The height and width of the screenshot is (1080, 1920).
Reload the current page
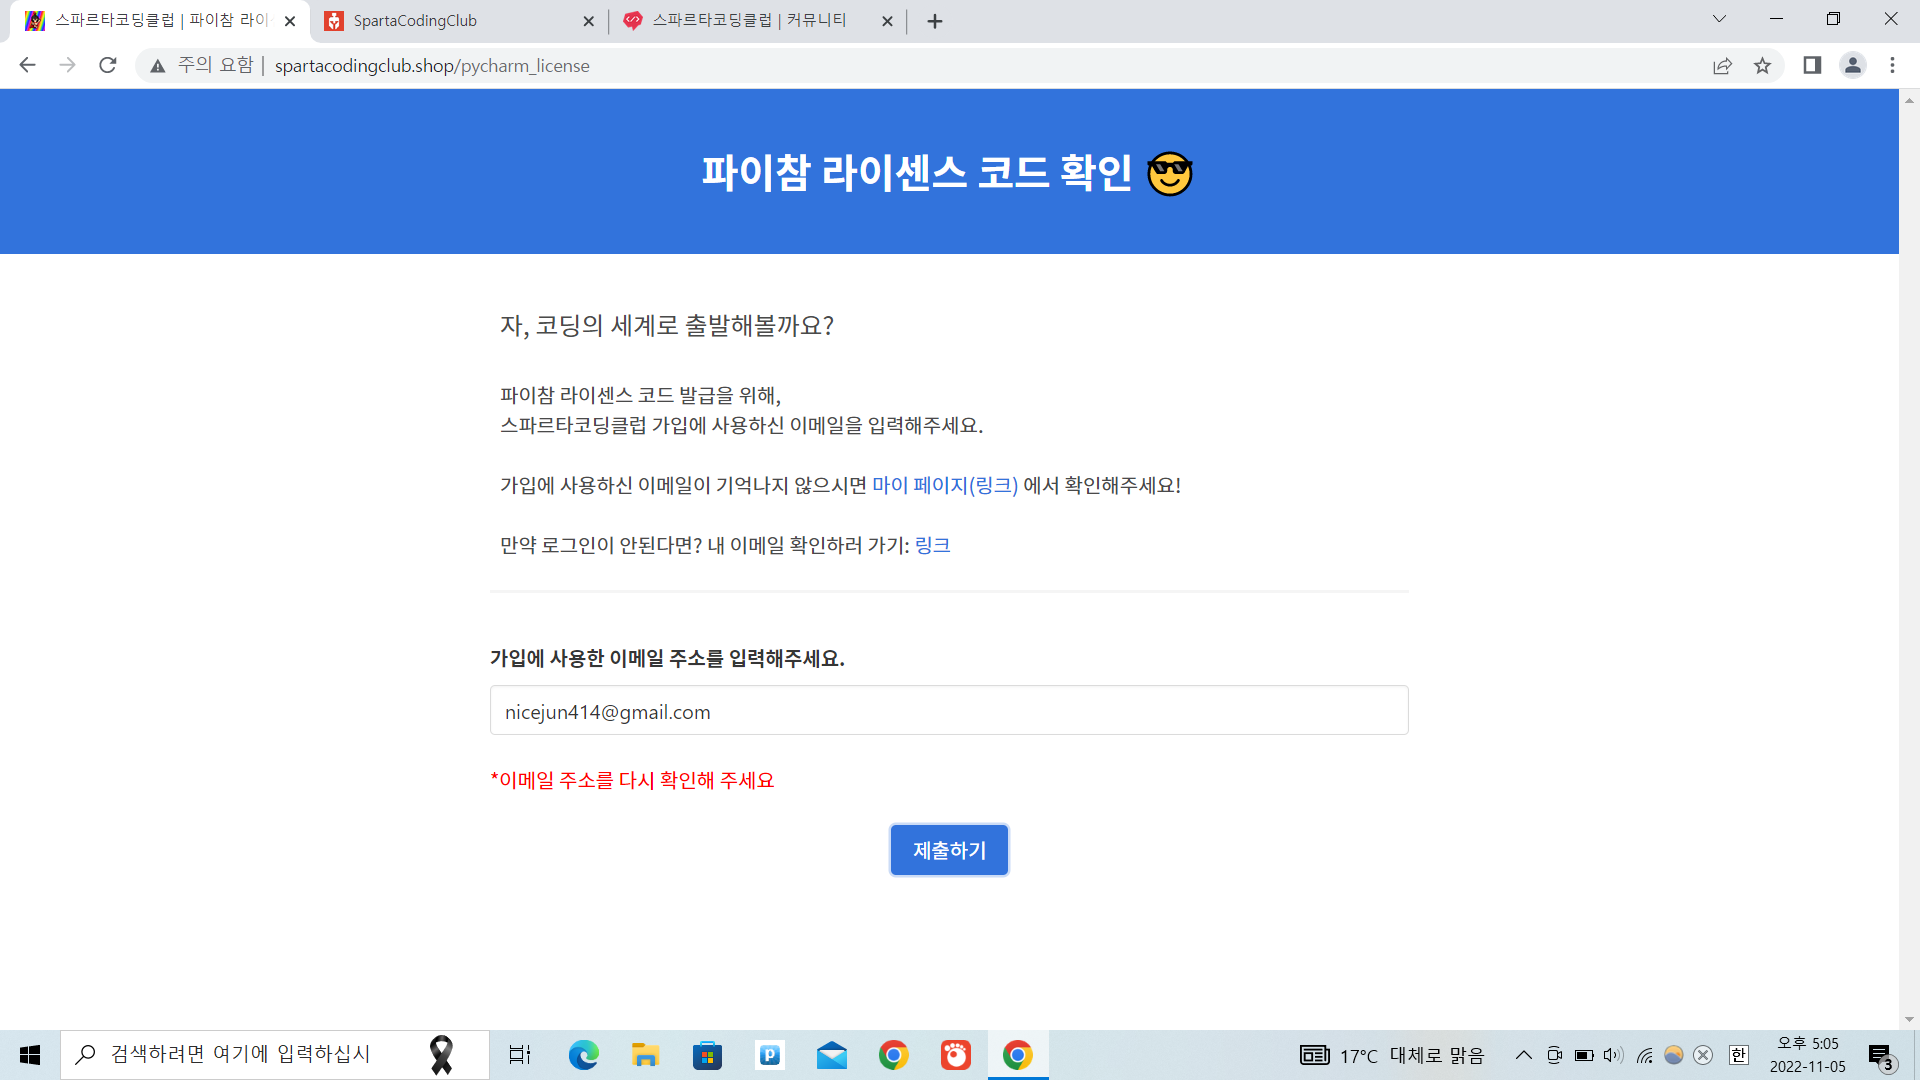(x=108, y=65)
